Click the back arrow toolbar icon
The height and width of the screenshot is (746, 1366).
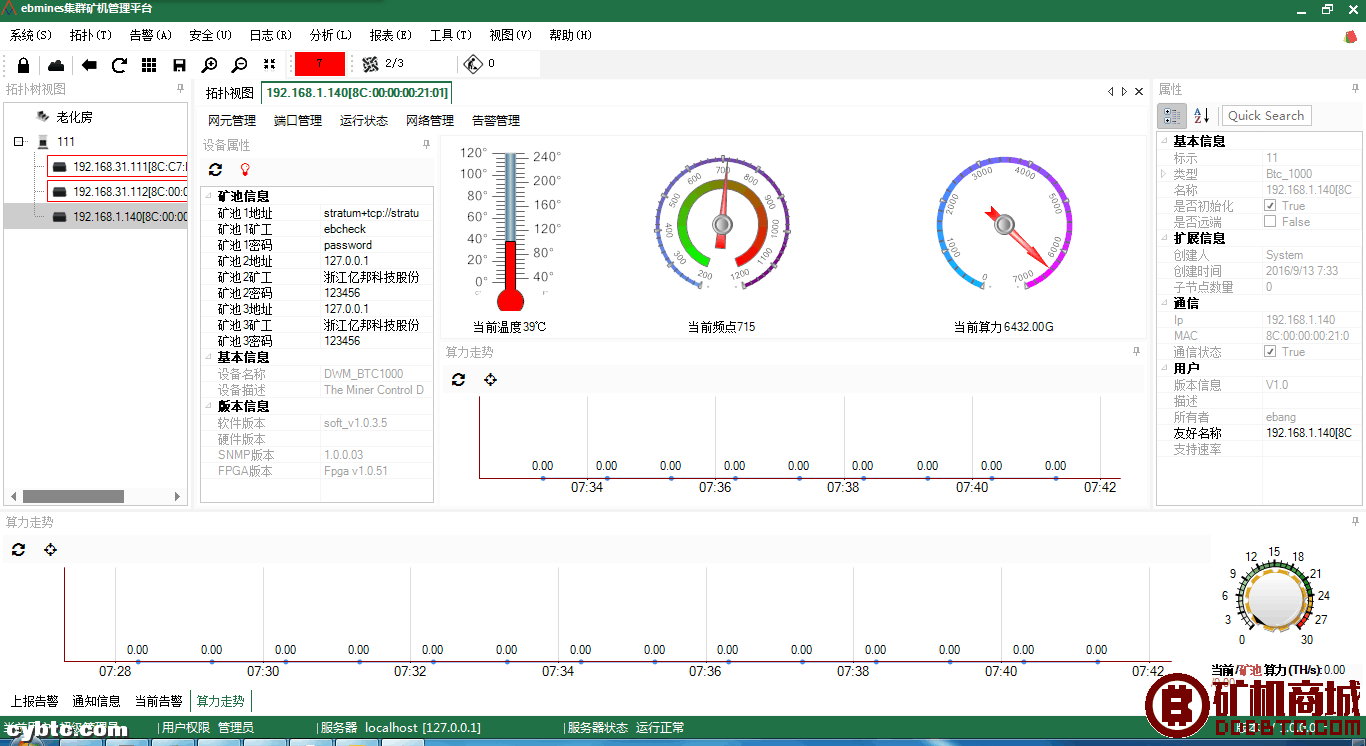pyautogui.click(x=89, y=65)
